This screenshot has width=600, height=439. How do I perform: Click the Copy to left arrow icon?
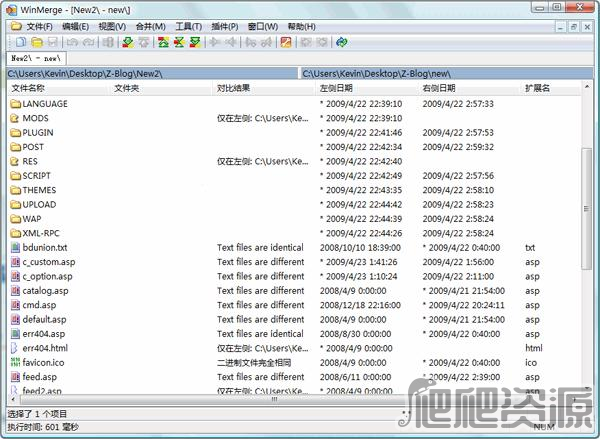pos(231,42)
